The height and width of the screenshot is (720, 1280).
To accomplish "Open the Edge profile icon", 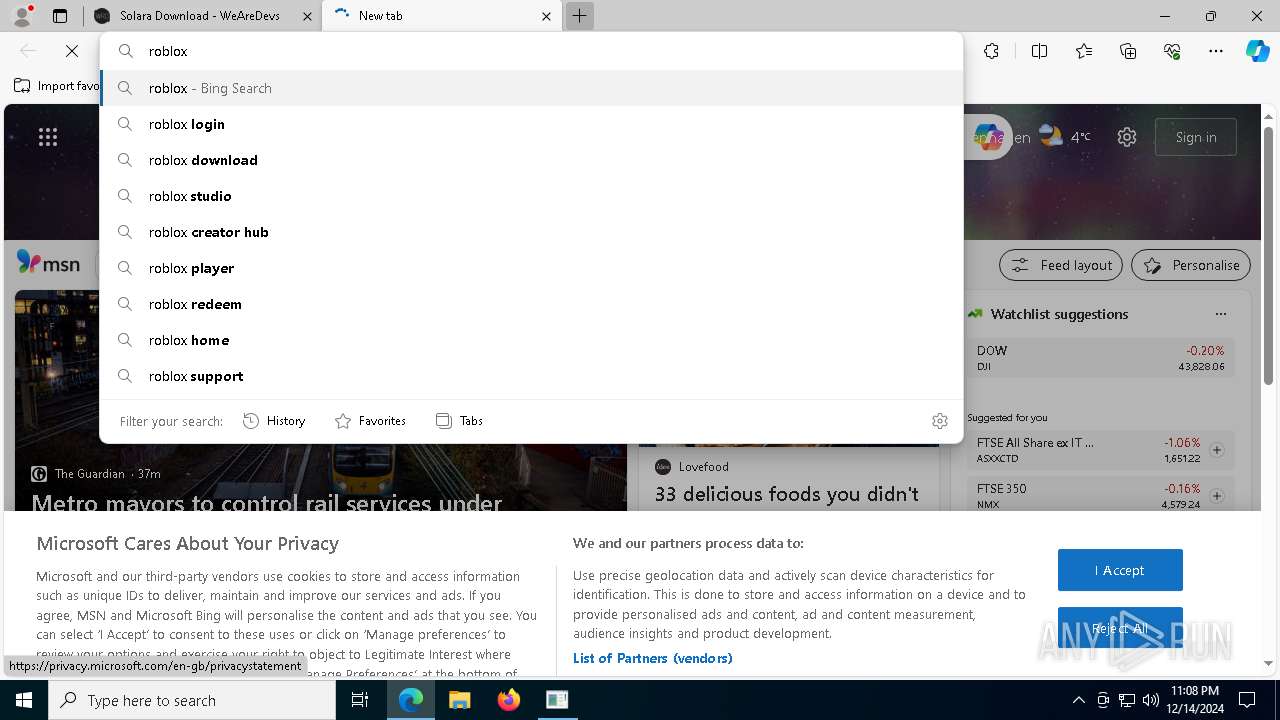I will 22,15.
